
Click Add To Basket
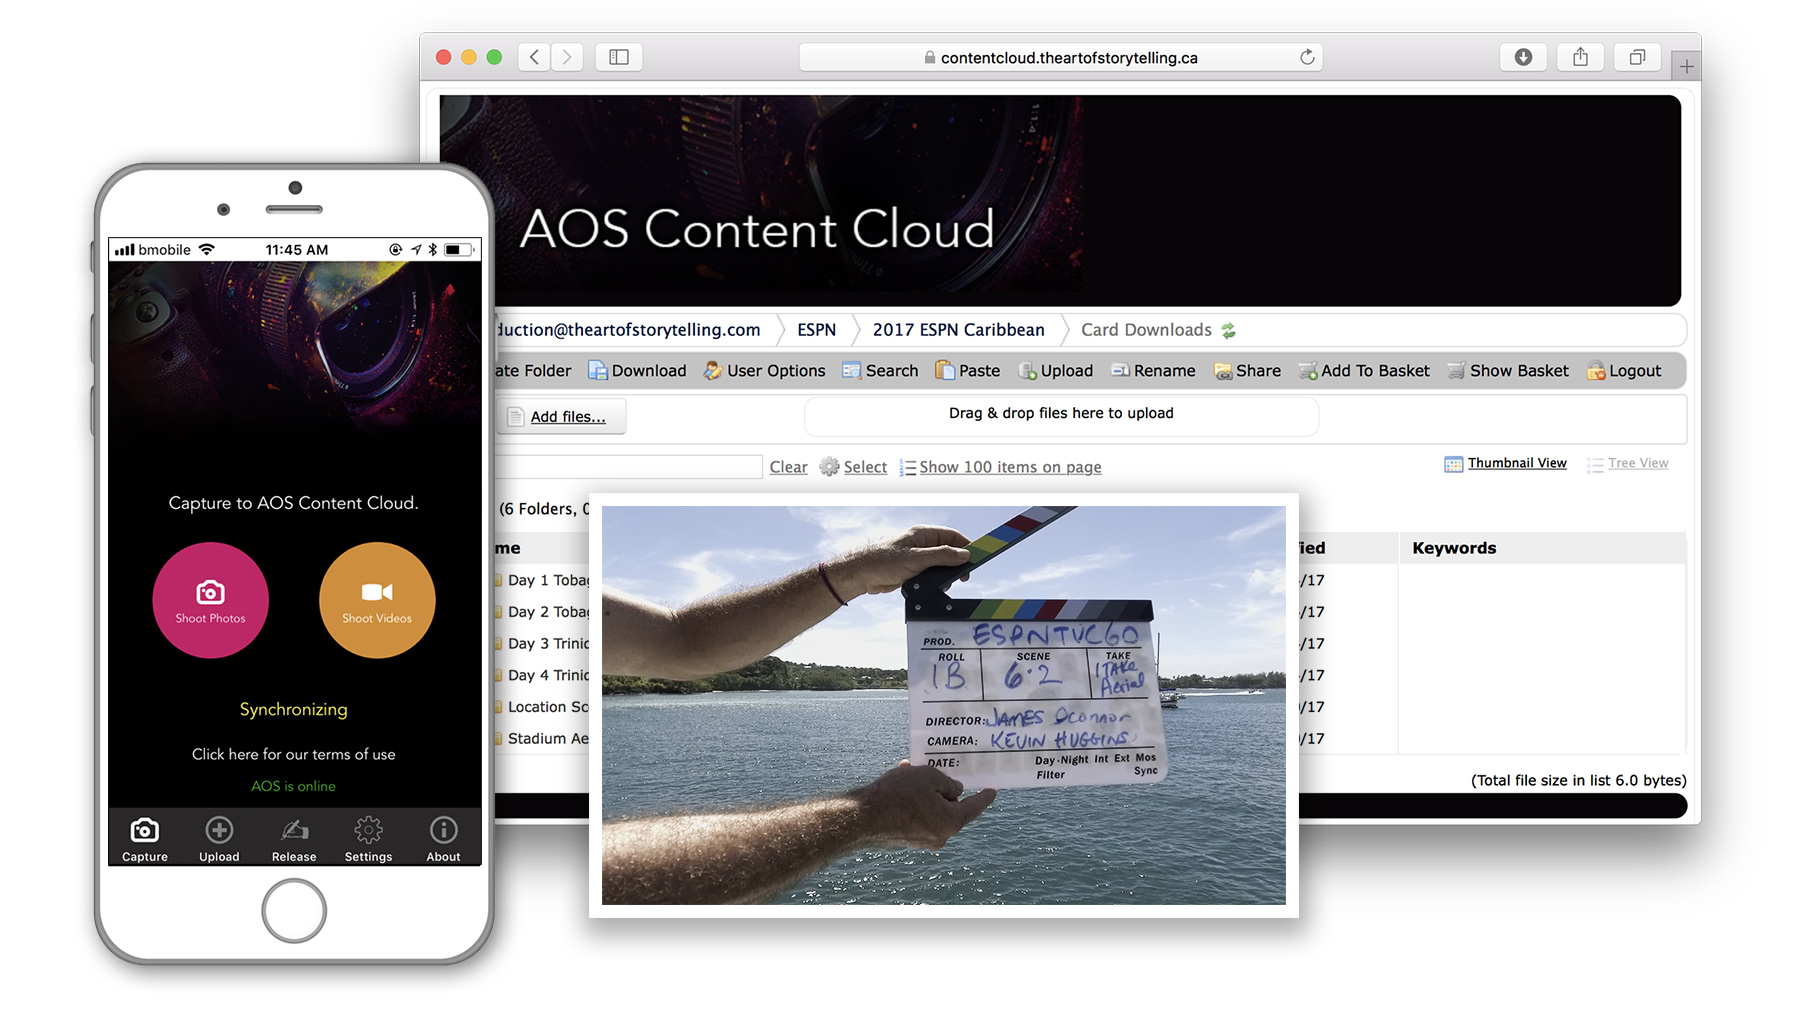click(1364, 371)
